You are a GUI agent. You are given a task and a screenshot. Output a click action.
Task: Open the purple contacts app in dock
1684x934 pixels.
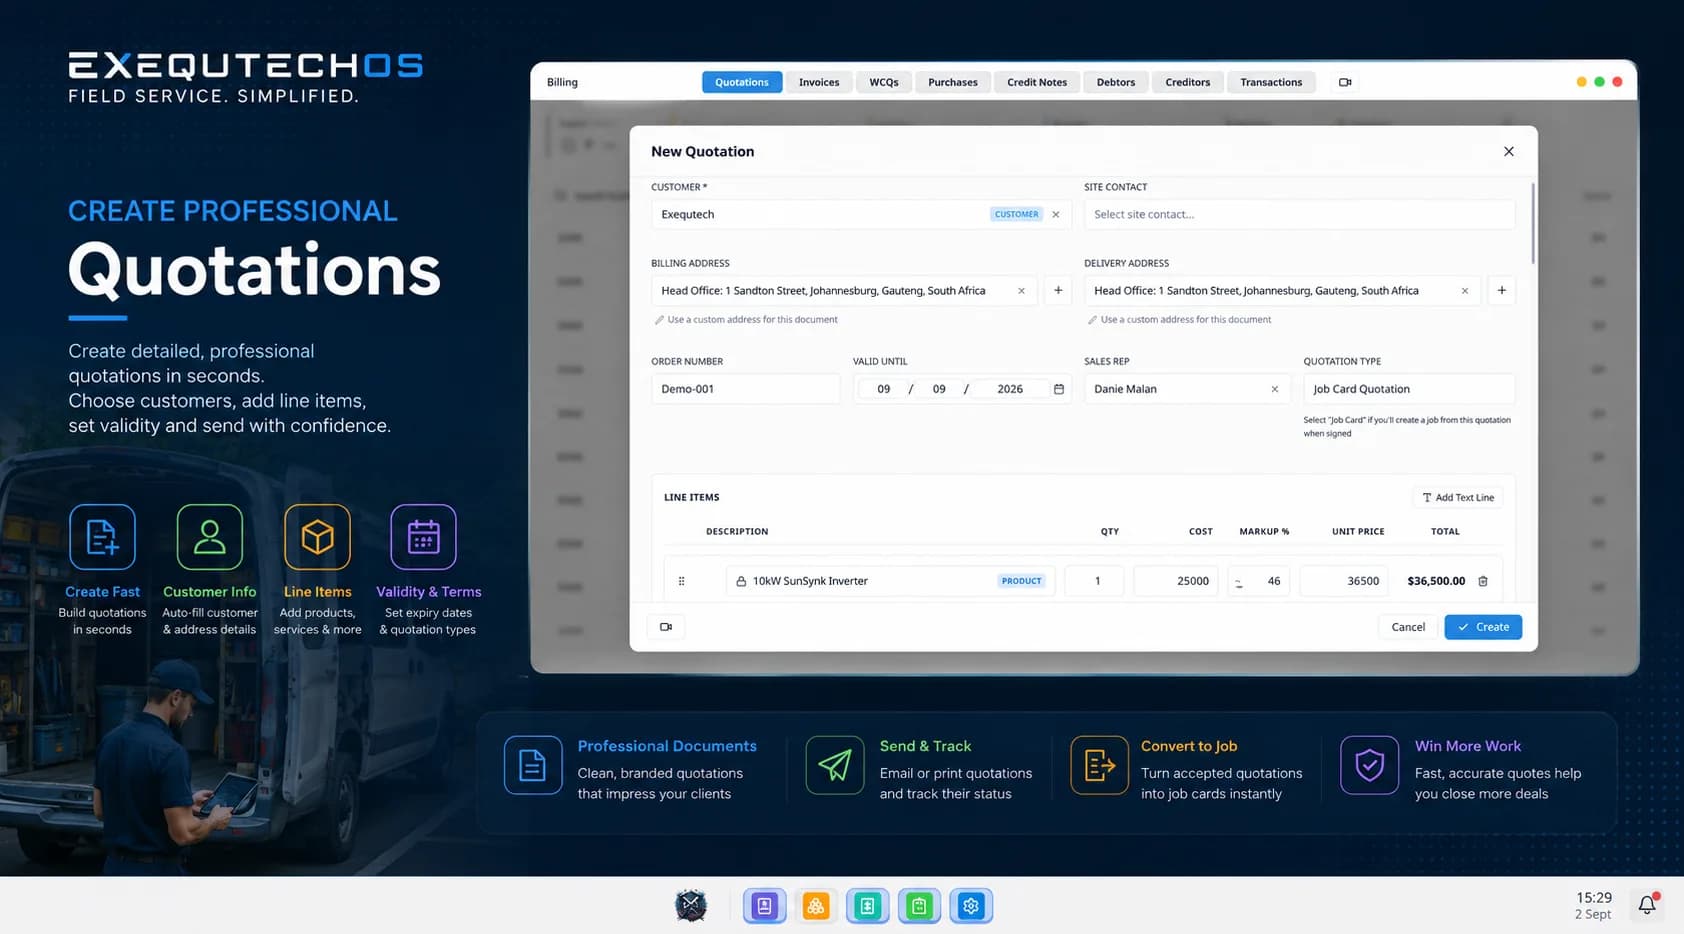[765, 906]
